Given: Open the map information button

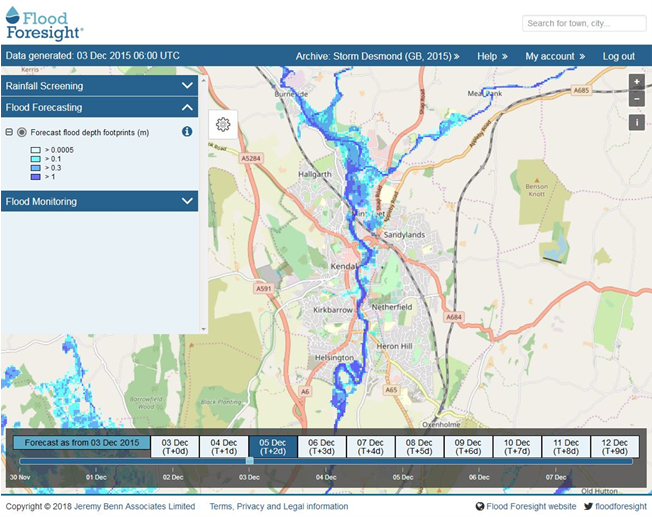Looking at the screenshot, I should tap(637, 122).
